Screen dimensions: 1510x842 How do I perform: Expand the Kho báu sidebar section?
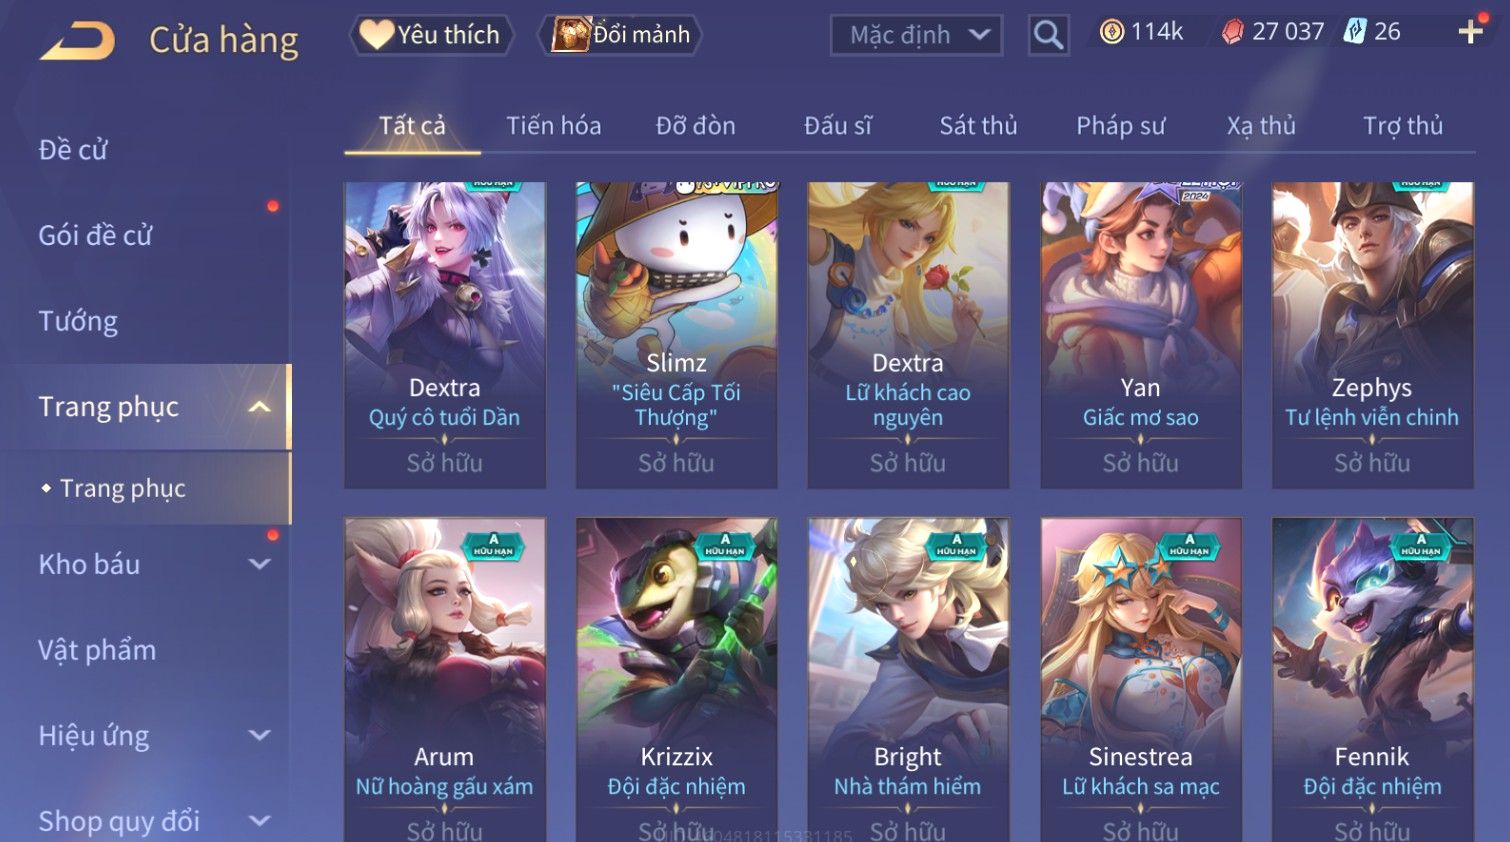tap(260, 564)
